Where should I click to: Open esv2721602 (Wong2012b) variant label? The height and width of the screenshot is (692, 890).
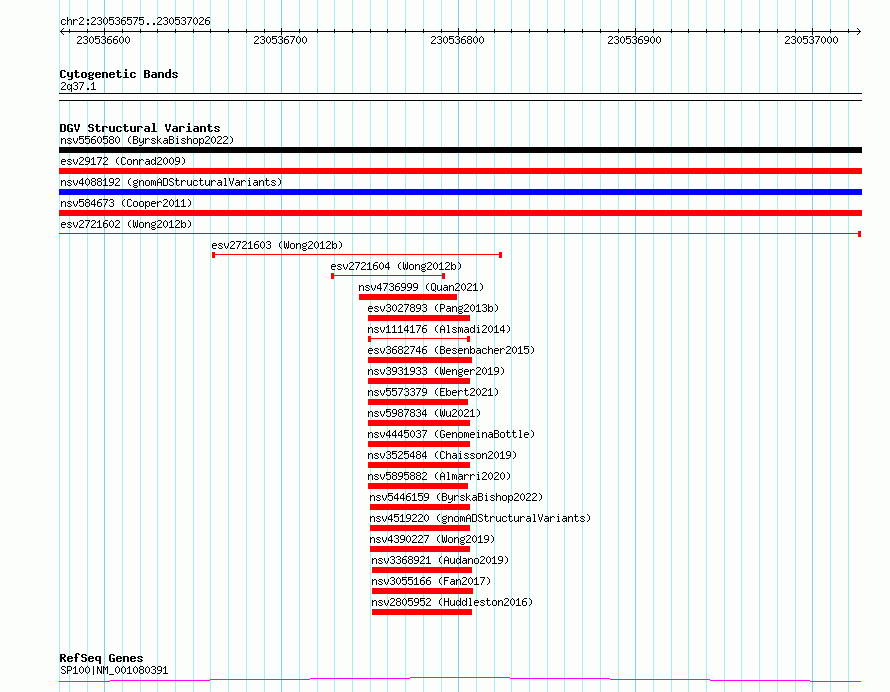(126, 224)
